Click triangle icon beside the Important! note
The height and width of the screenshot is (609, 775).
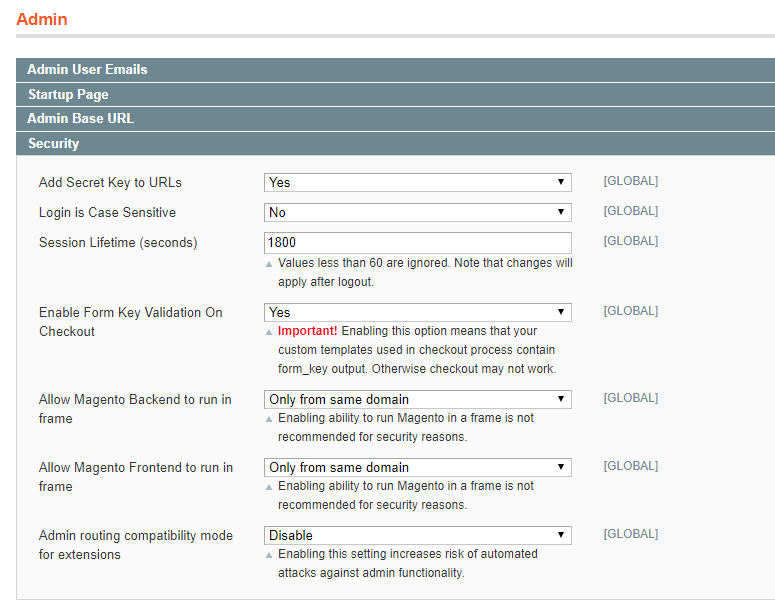point(269,332)
